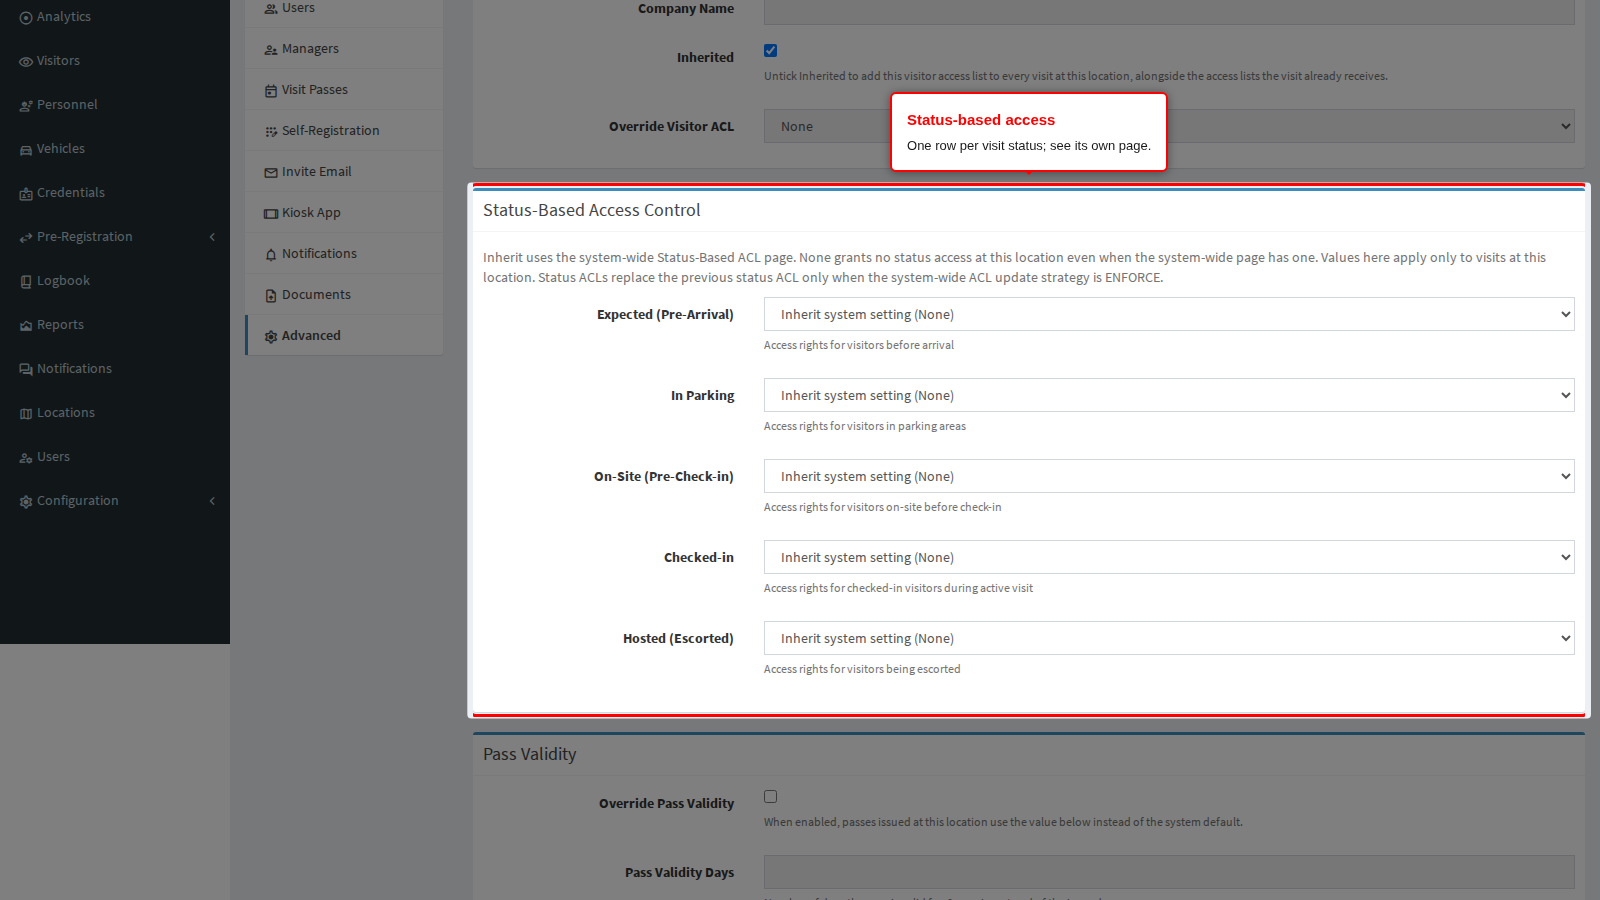Image resolution: width=1600 pixels, height=900 pixels.
Task: Click the 'Status-Based Access Control' heading
Action: (x=592, y=210)
